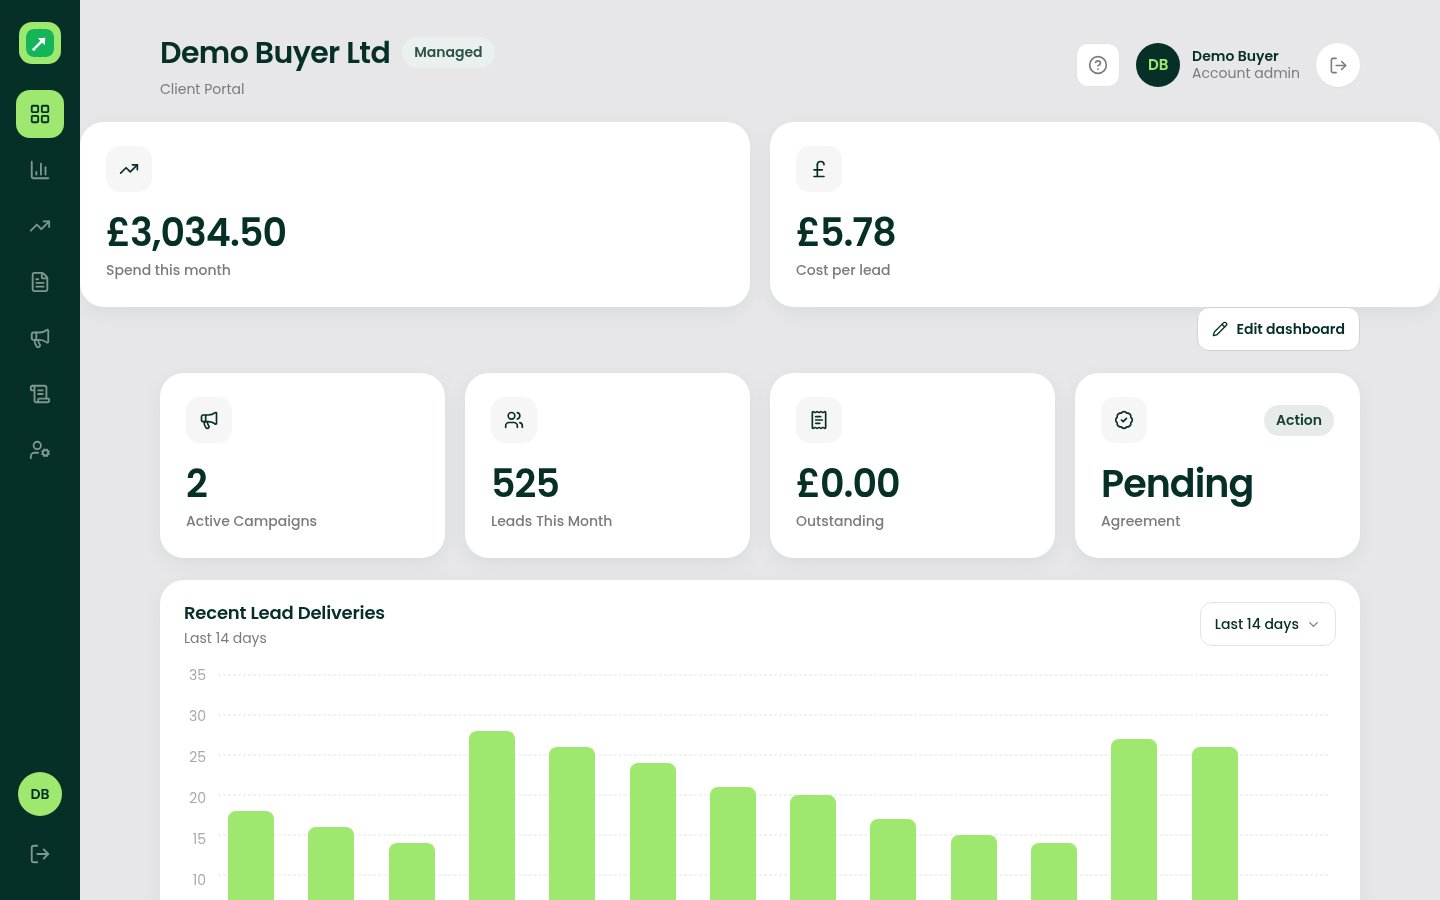Click the £5.78 cost per lead value
Image resolution: width=1440 pixels, height=900 pixels.
(x=846, y=232)
